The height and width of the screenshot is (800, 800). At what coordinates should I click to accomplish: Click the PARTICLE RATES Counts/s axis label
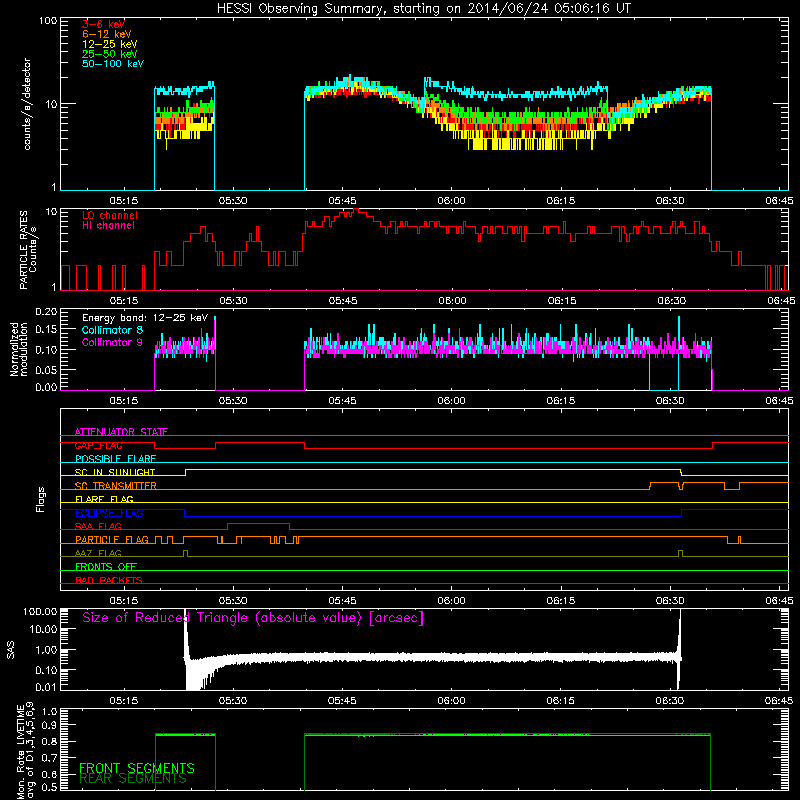coord(28,249)
